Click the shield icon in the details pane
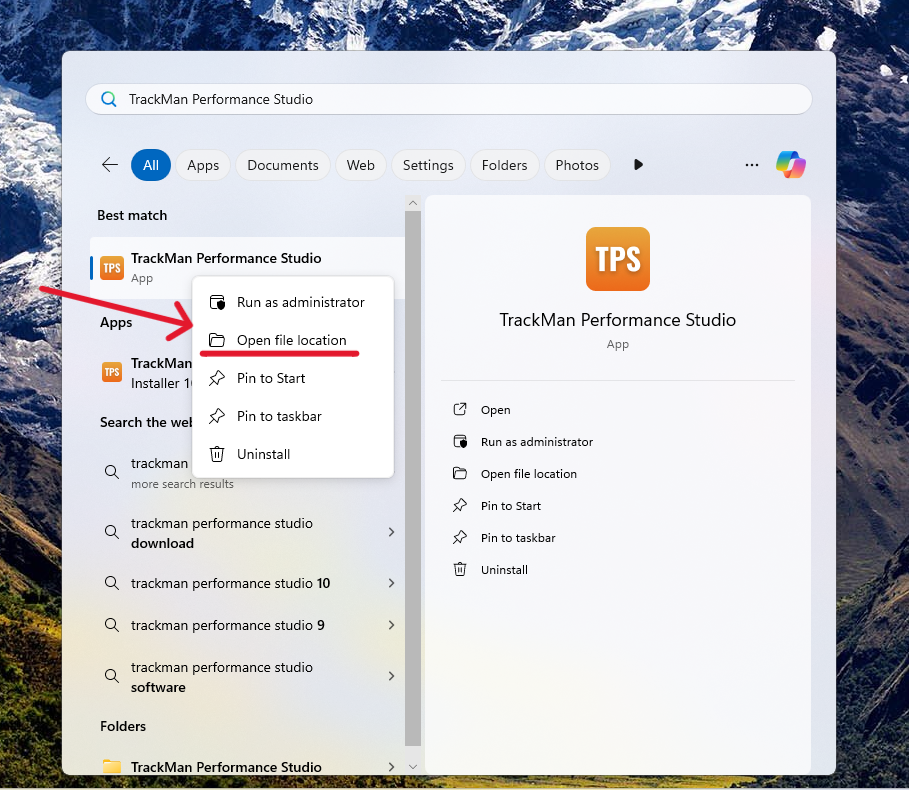 tap(460, 442)
